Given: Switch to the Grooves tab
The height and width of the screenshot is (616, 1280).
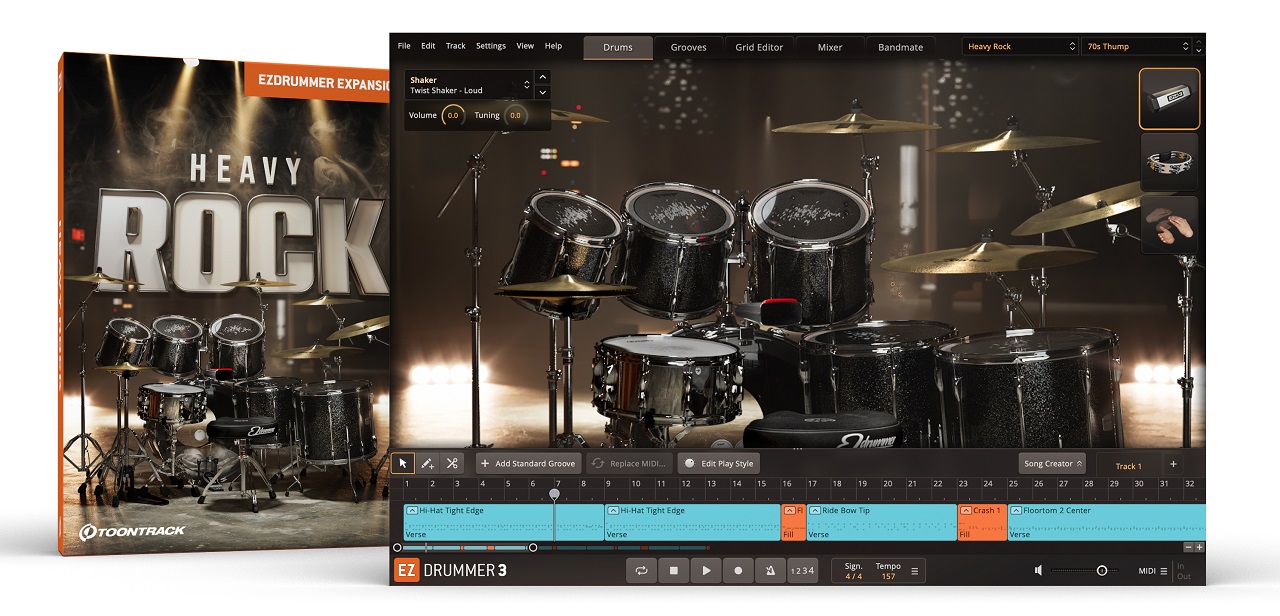Looking at the screenshot, I should coord(688,47).
